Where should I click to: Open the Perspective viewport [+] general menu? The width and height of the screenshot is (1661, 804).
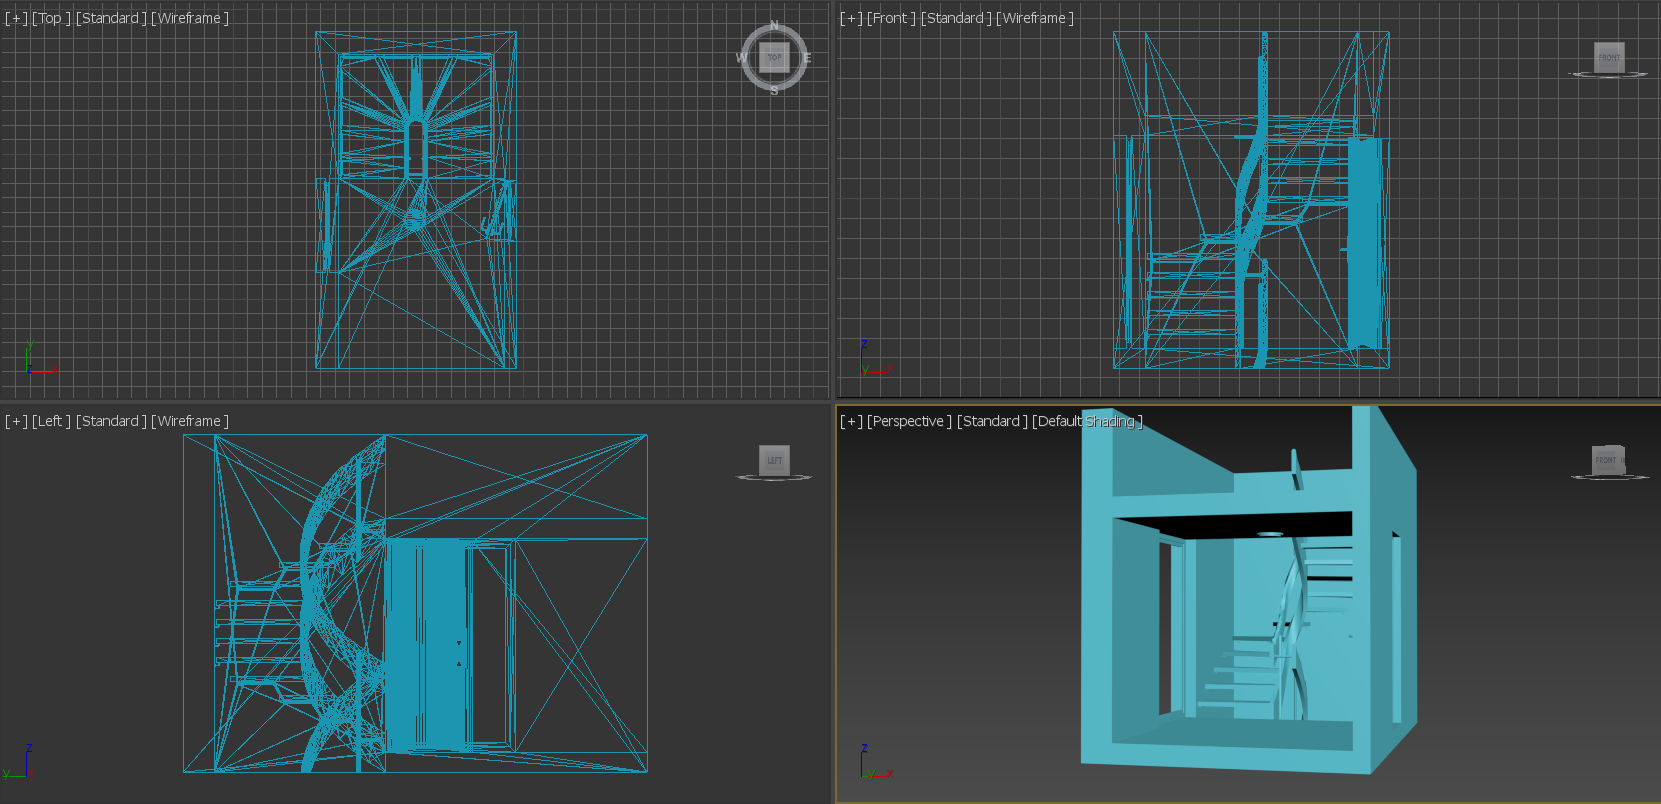pos(851,421)
